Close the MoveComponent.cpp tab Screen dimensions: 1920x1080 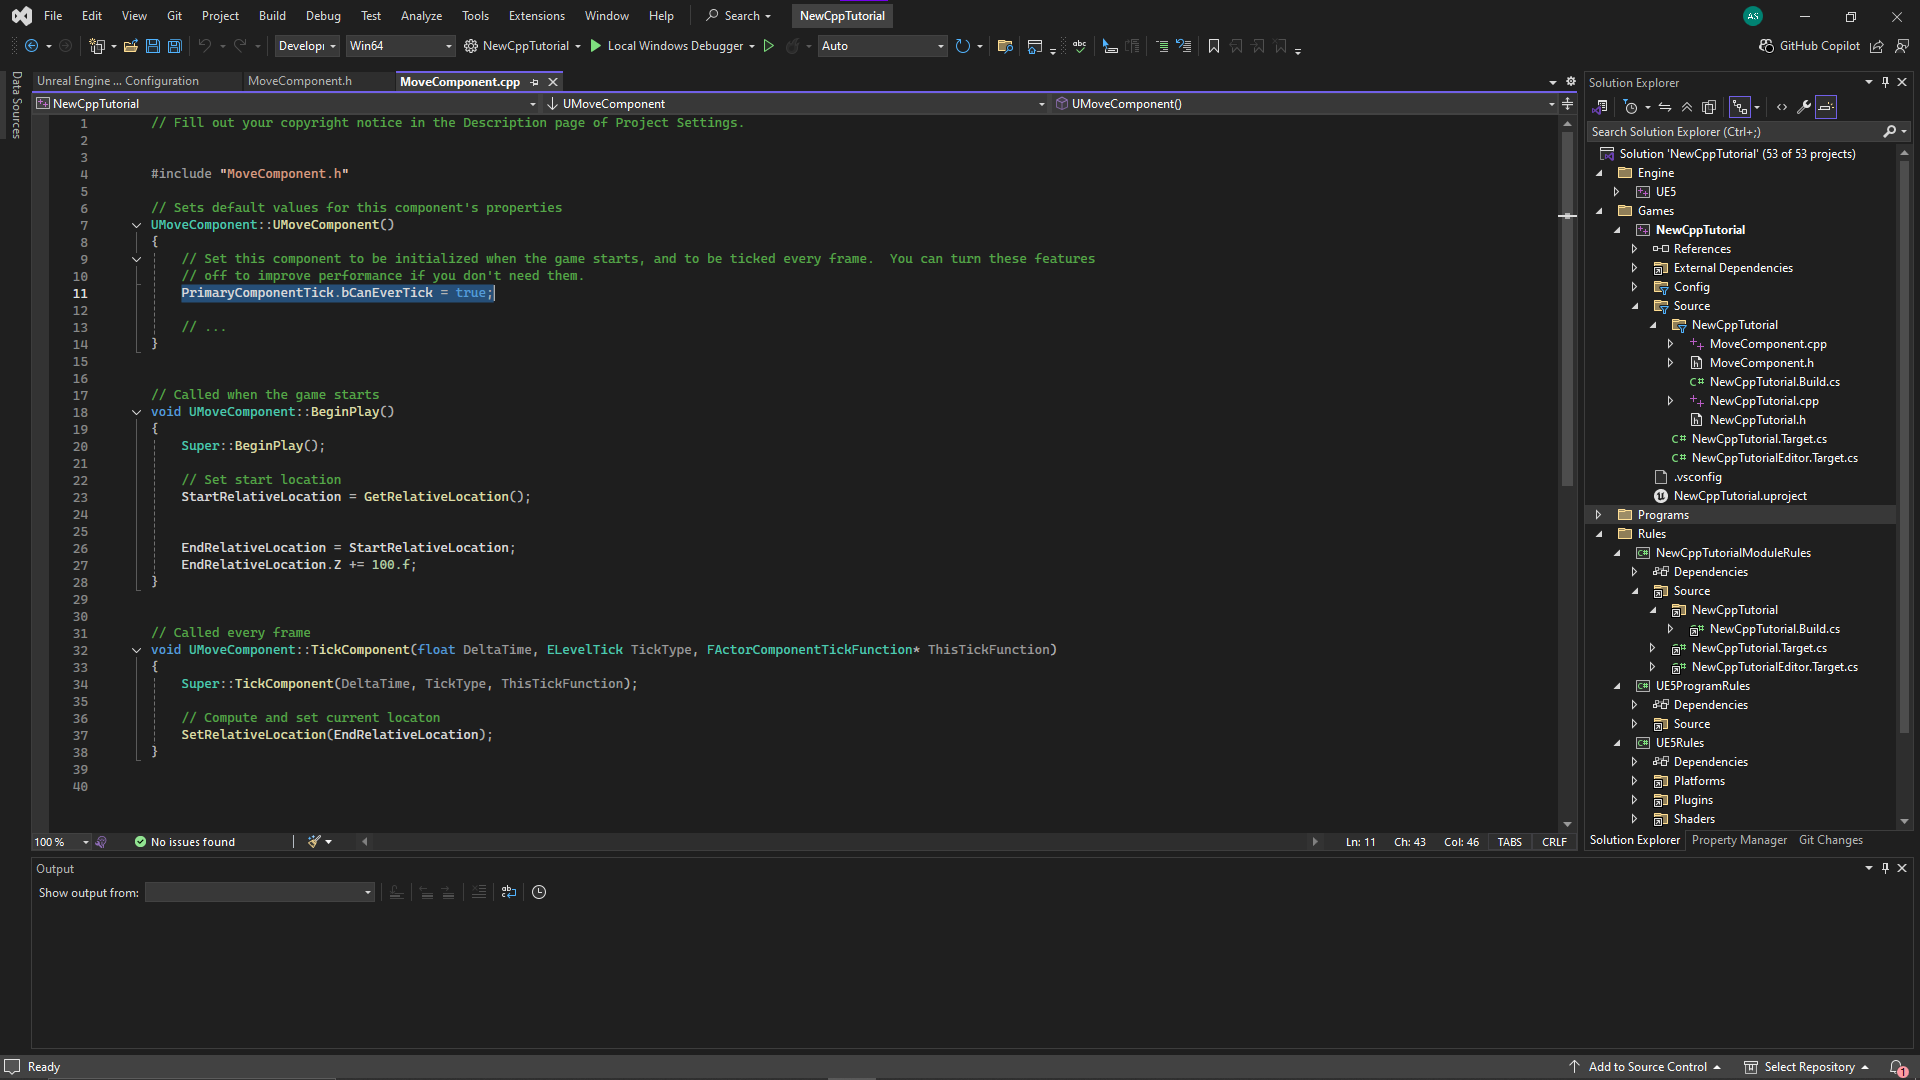(553, 82)
